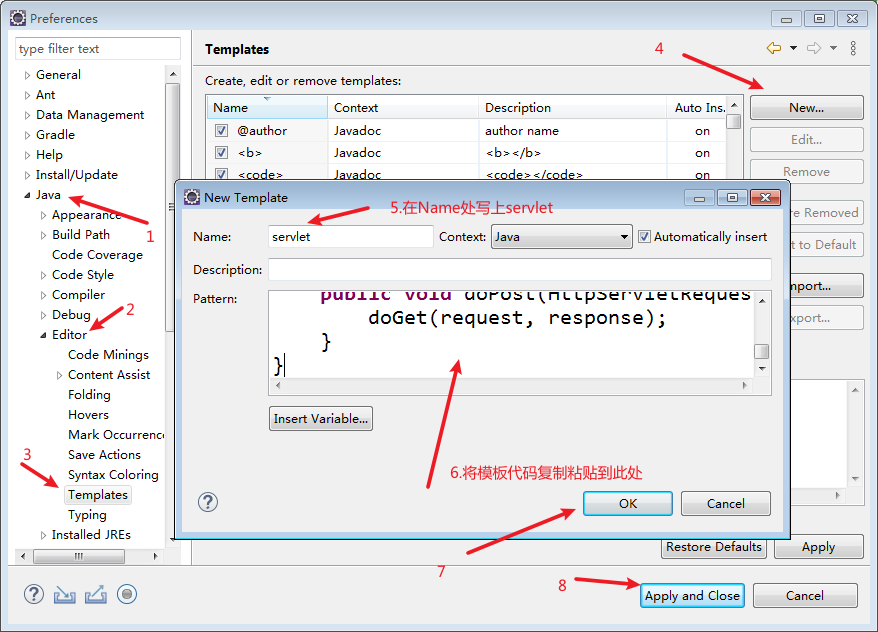The width and height of the screenshot is (878, 632).
Task: Select Templates in preferences tree
Action: point(98,495)
